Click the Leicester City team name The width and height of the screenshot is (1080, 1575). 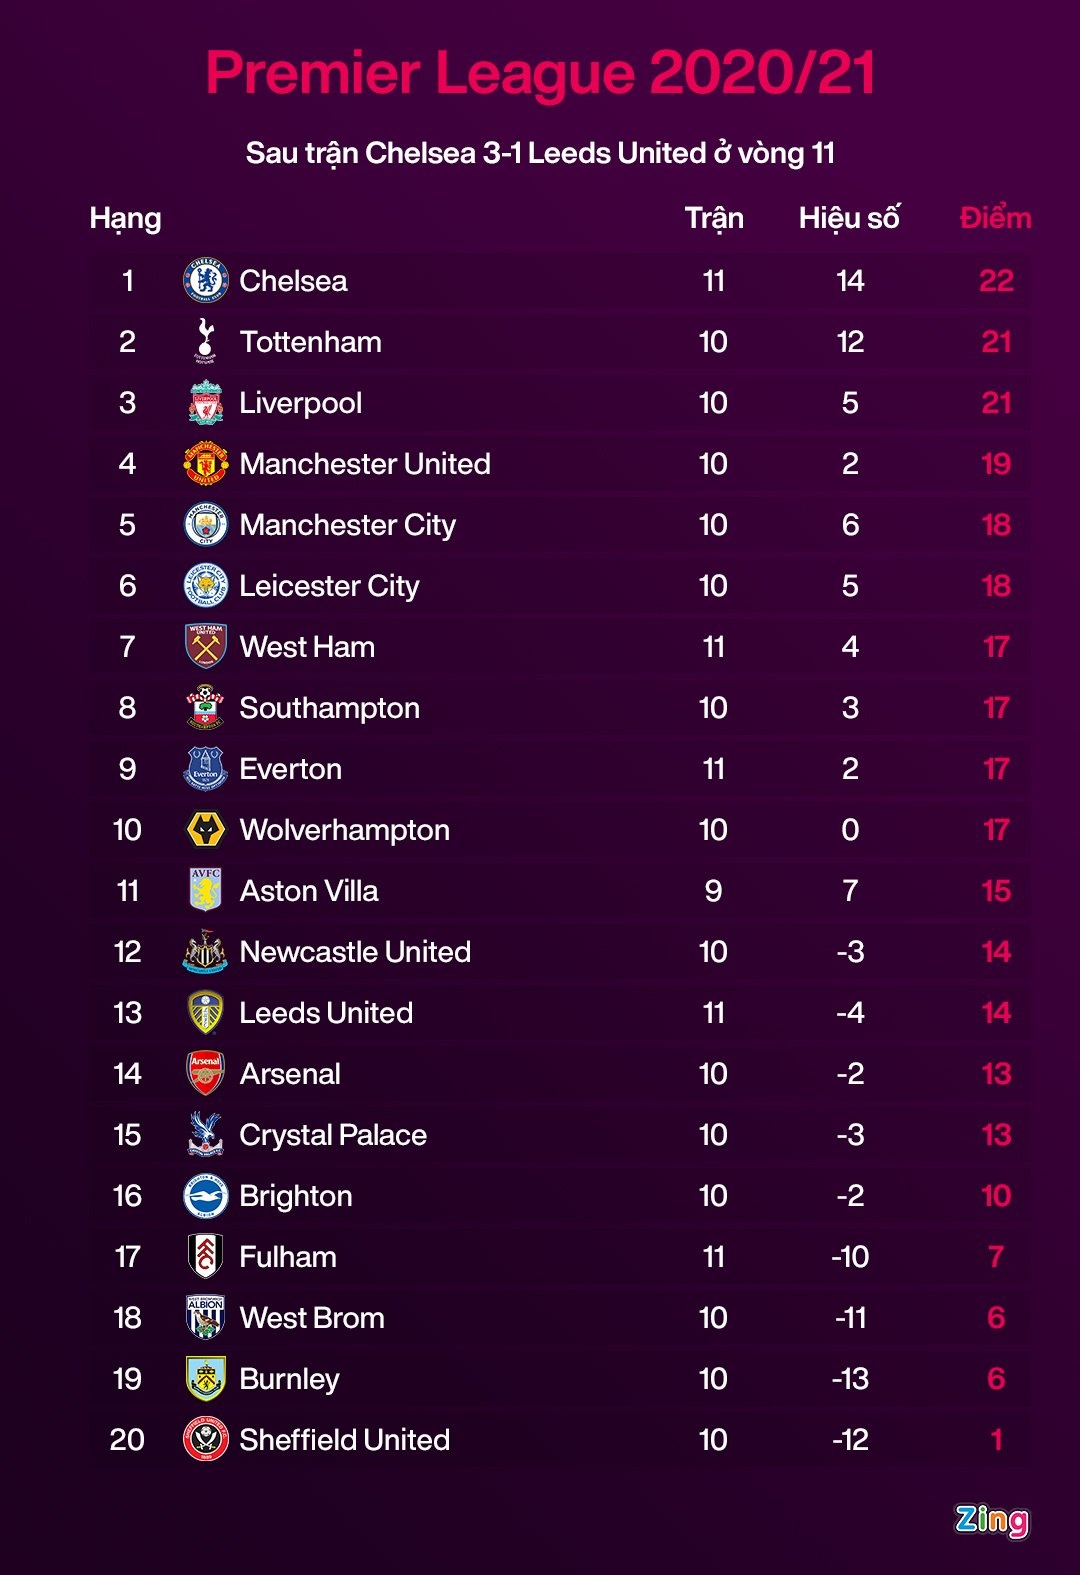[x=329, y=586]
